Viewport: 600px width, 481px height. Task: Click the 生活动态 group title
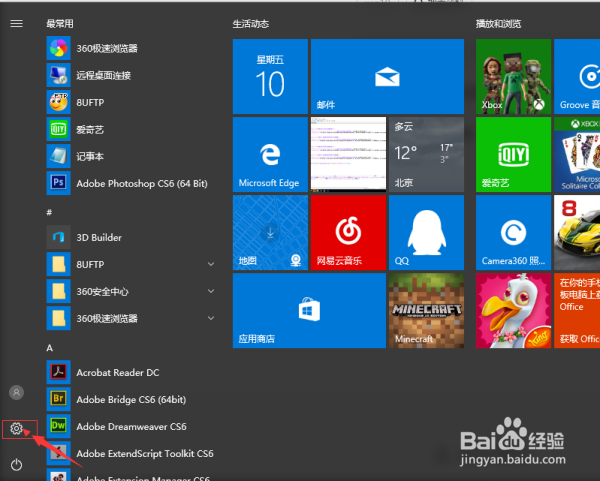point(251,24)
